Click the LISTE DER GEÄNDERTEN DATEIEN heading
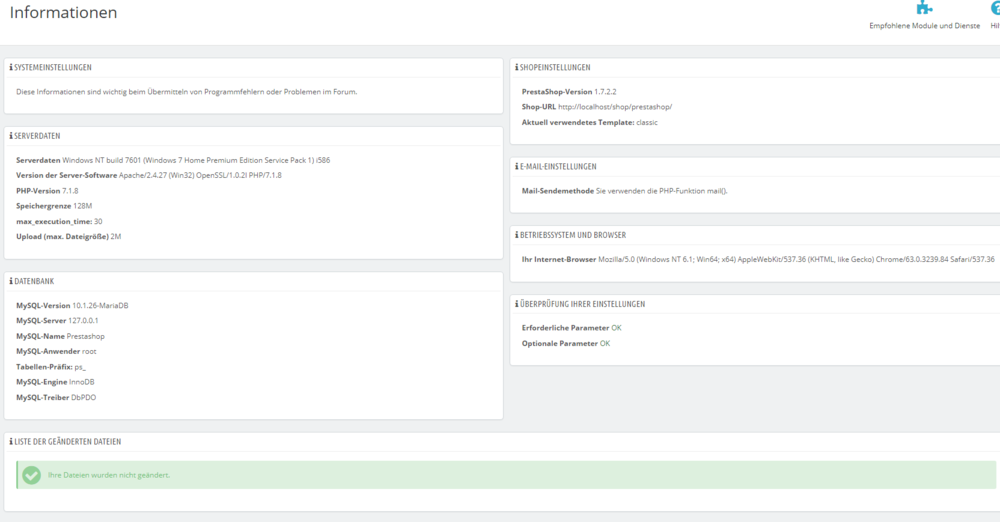Viewport: 1000px width, 522px height. pyautogui.click(x=68, y=442)
